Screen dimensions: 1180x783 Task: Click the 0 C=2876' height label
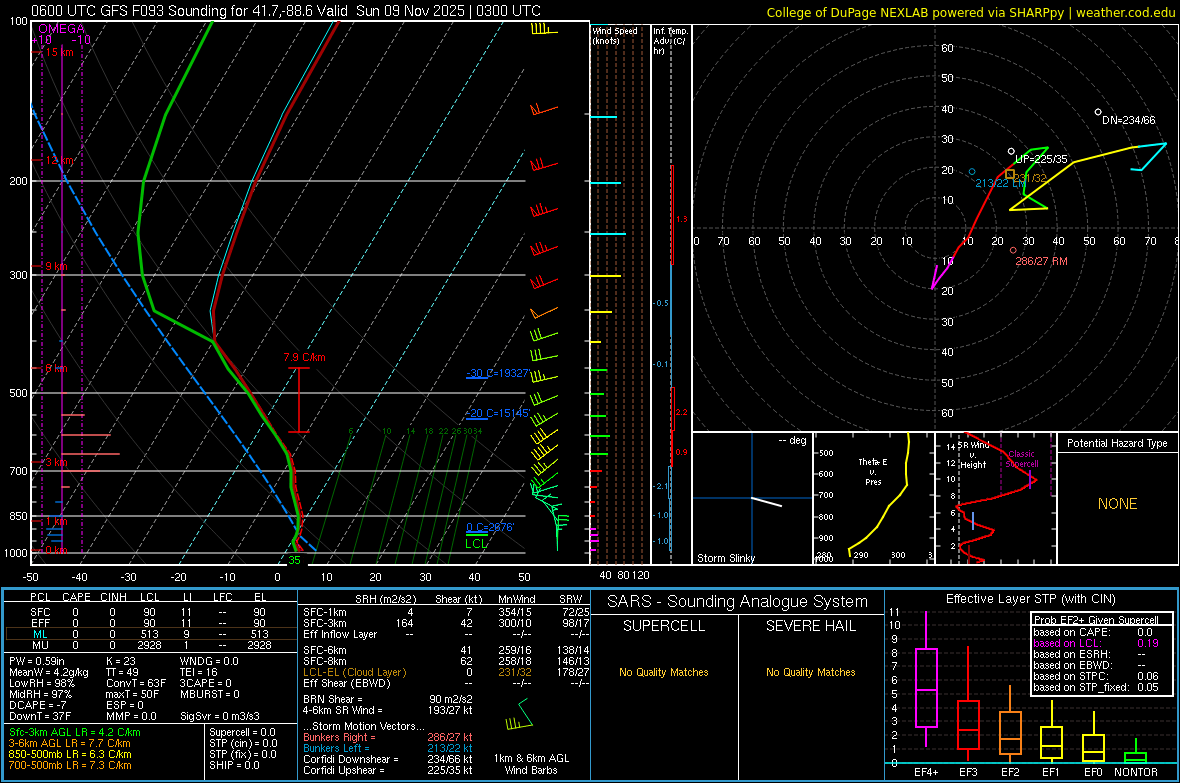click(490, 527)
